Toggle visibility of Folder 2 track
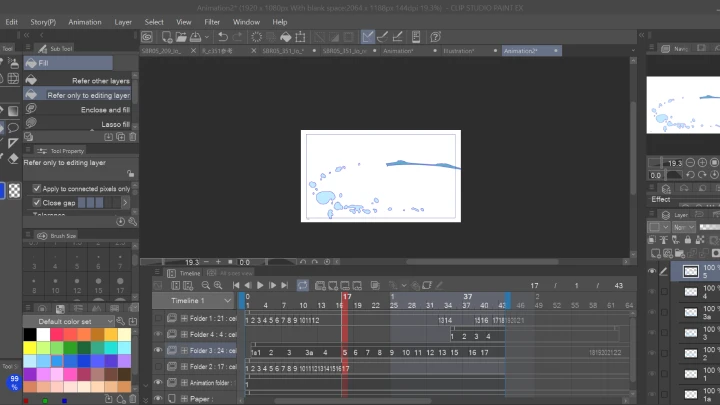720x405 pixels. (158, 366)
